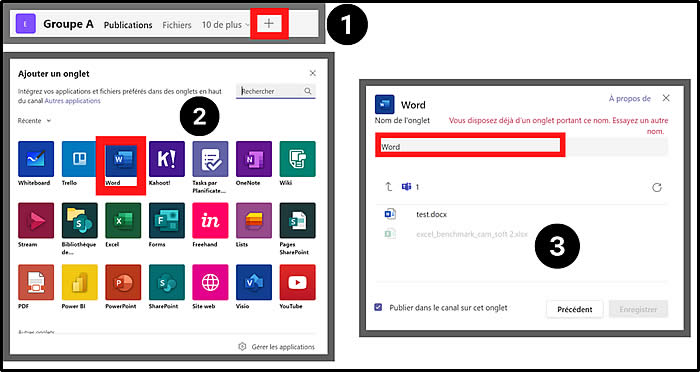This screenshot has width=700, height=372.
Task: Select the Trello app icon
Action: 79,159
